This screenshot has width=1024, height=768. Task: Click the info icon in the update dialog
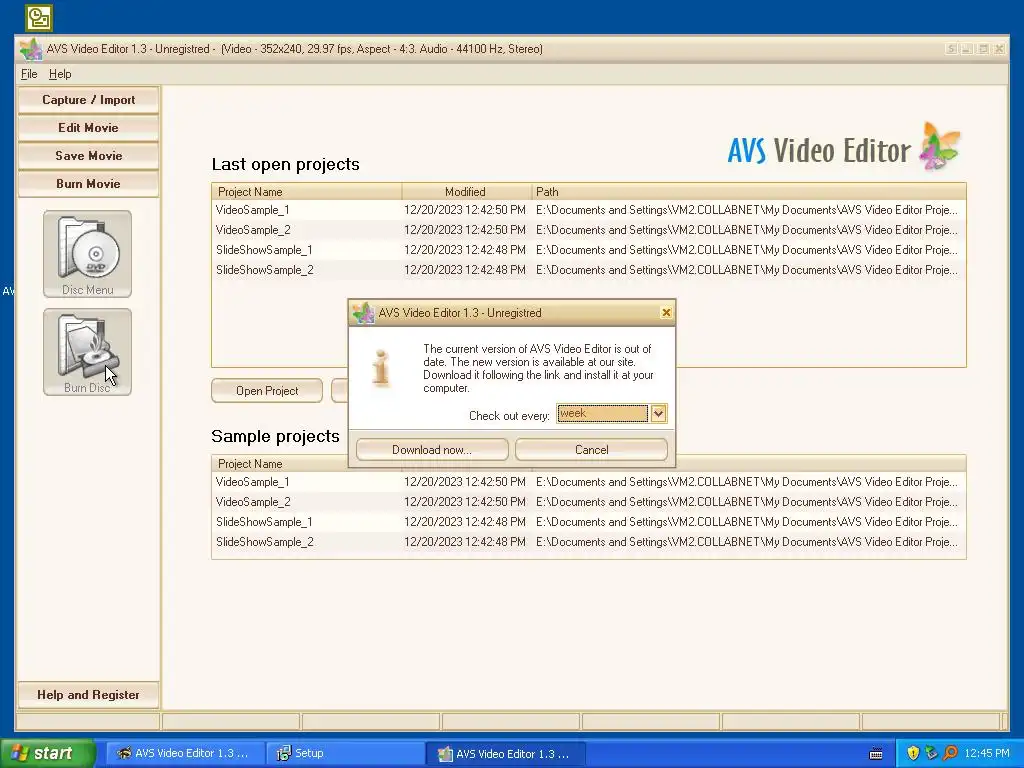pos(381,368)
